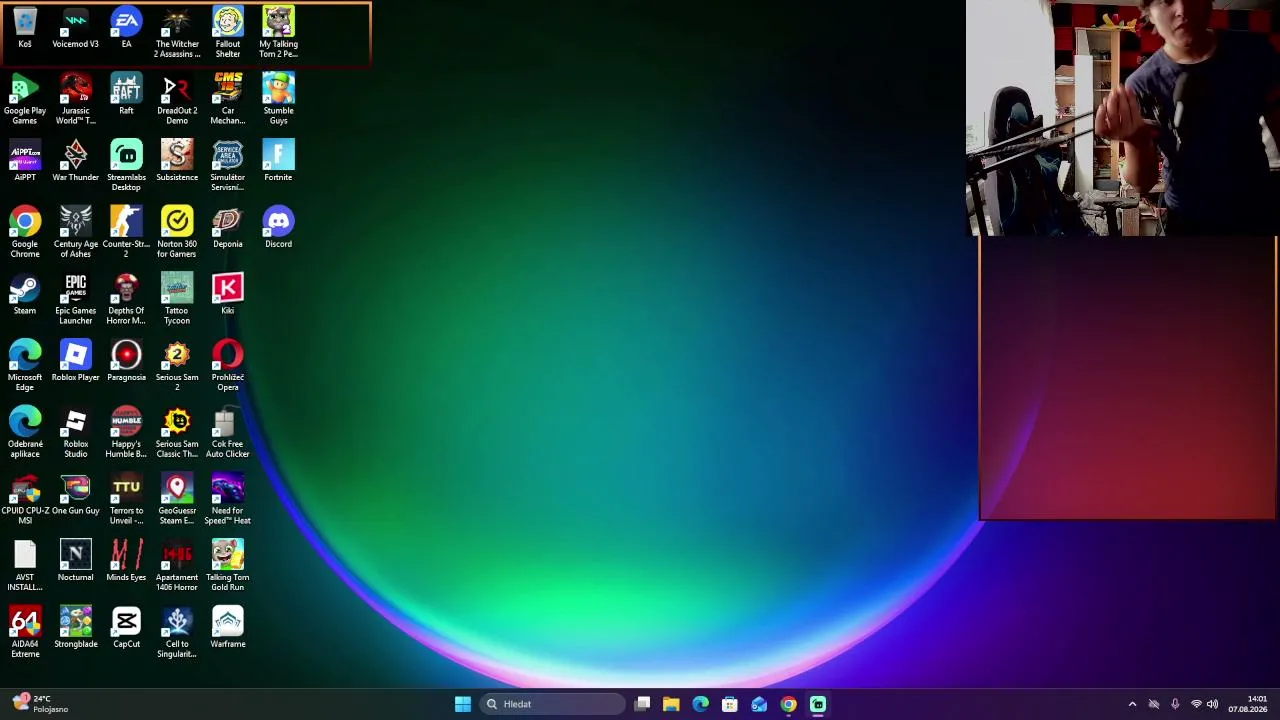Select the Streamlabs Desktop icon on the desktop

point(126,166)
